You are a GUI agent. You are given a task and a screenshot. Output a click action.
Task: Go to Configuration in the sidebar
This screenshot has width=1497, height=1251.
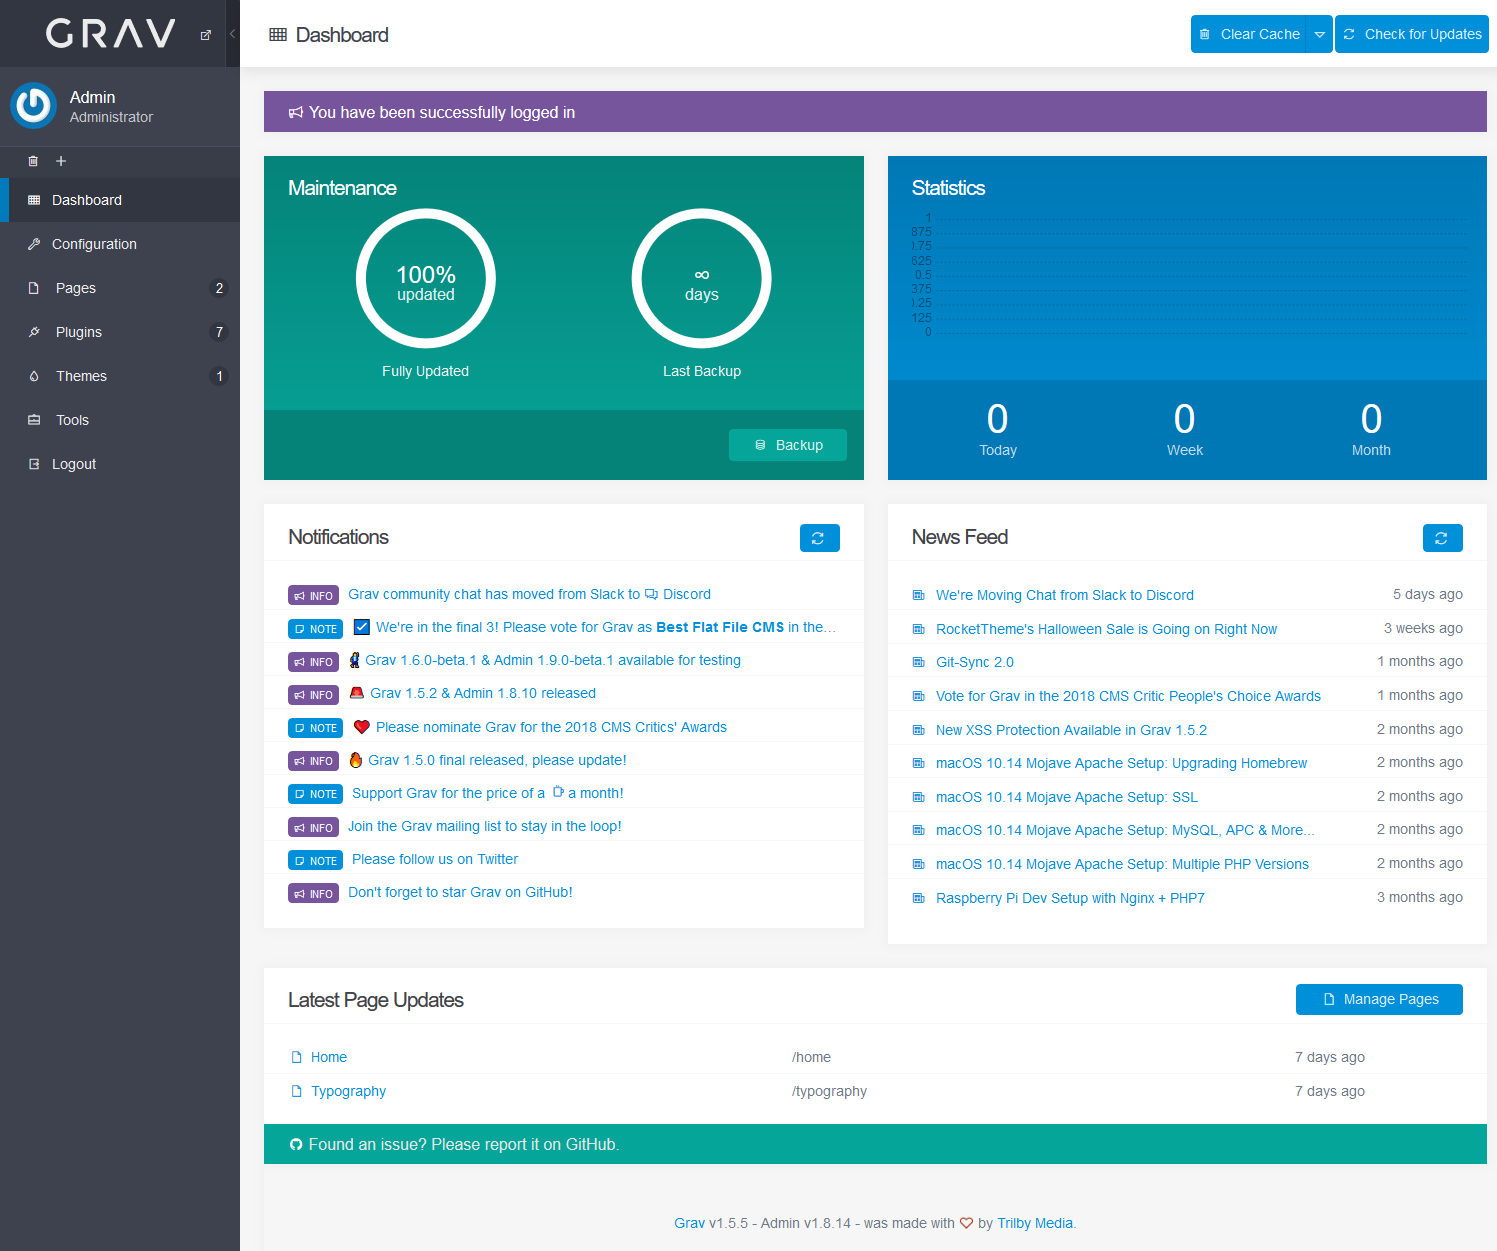pyautogui.click(x=120, y=244)
